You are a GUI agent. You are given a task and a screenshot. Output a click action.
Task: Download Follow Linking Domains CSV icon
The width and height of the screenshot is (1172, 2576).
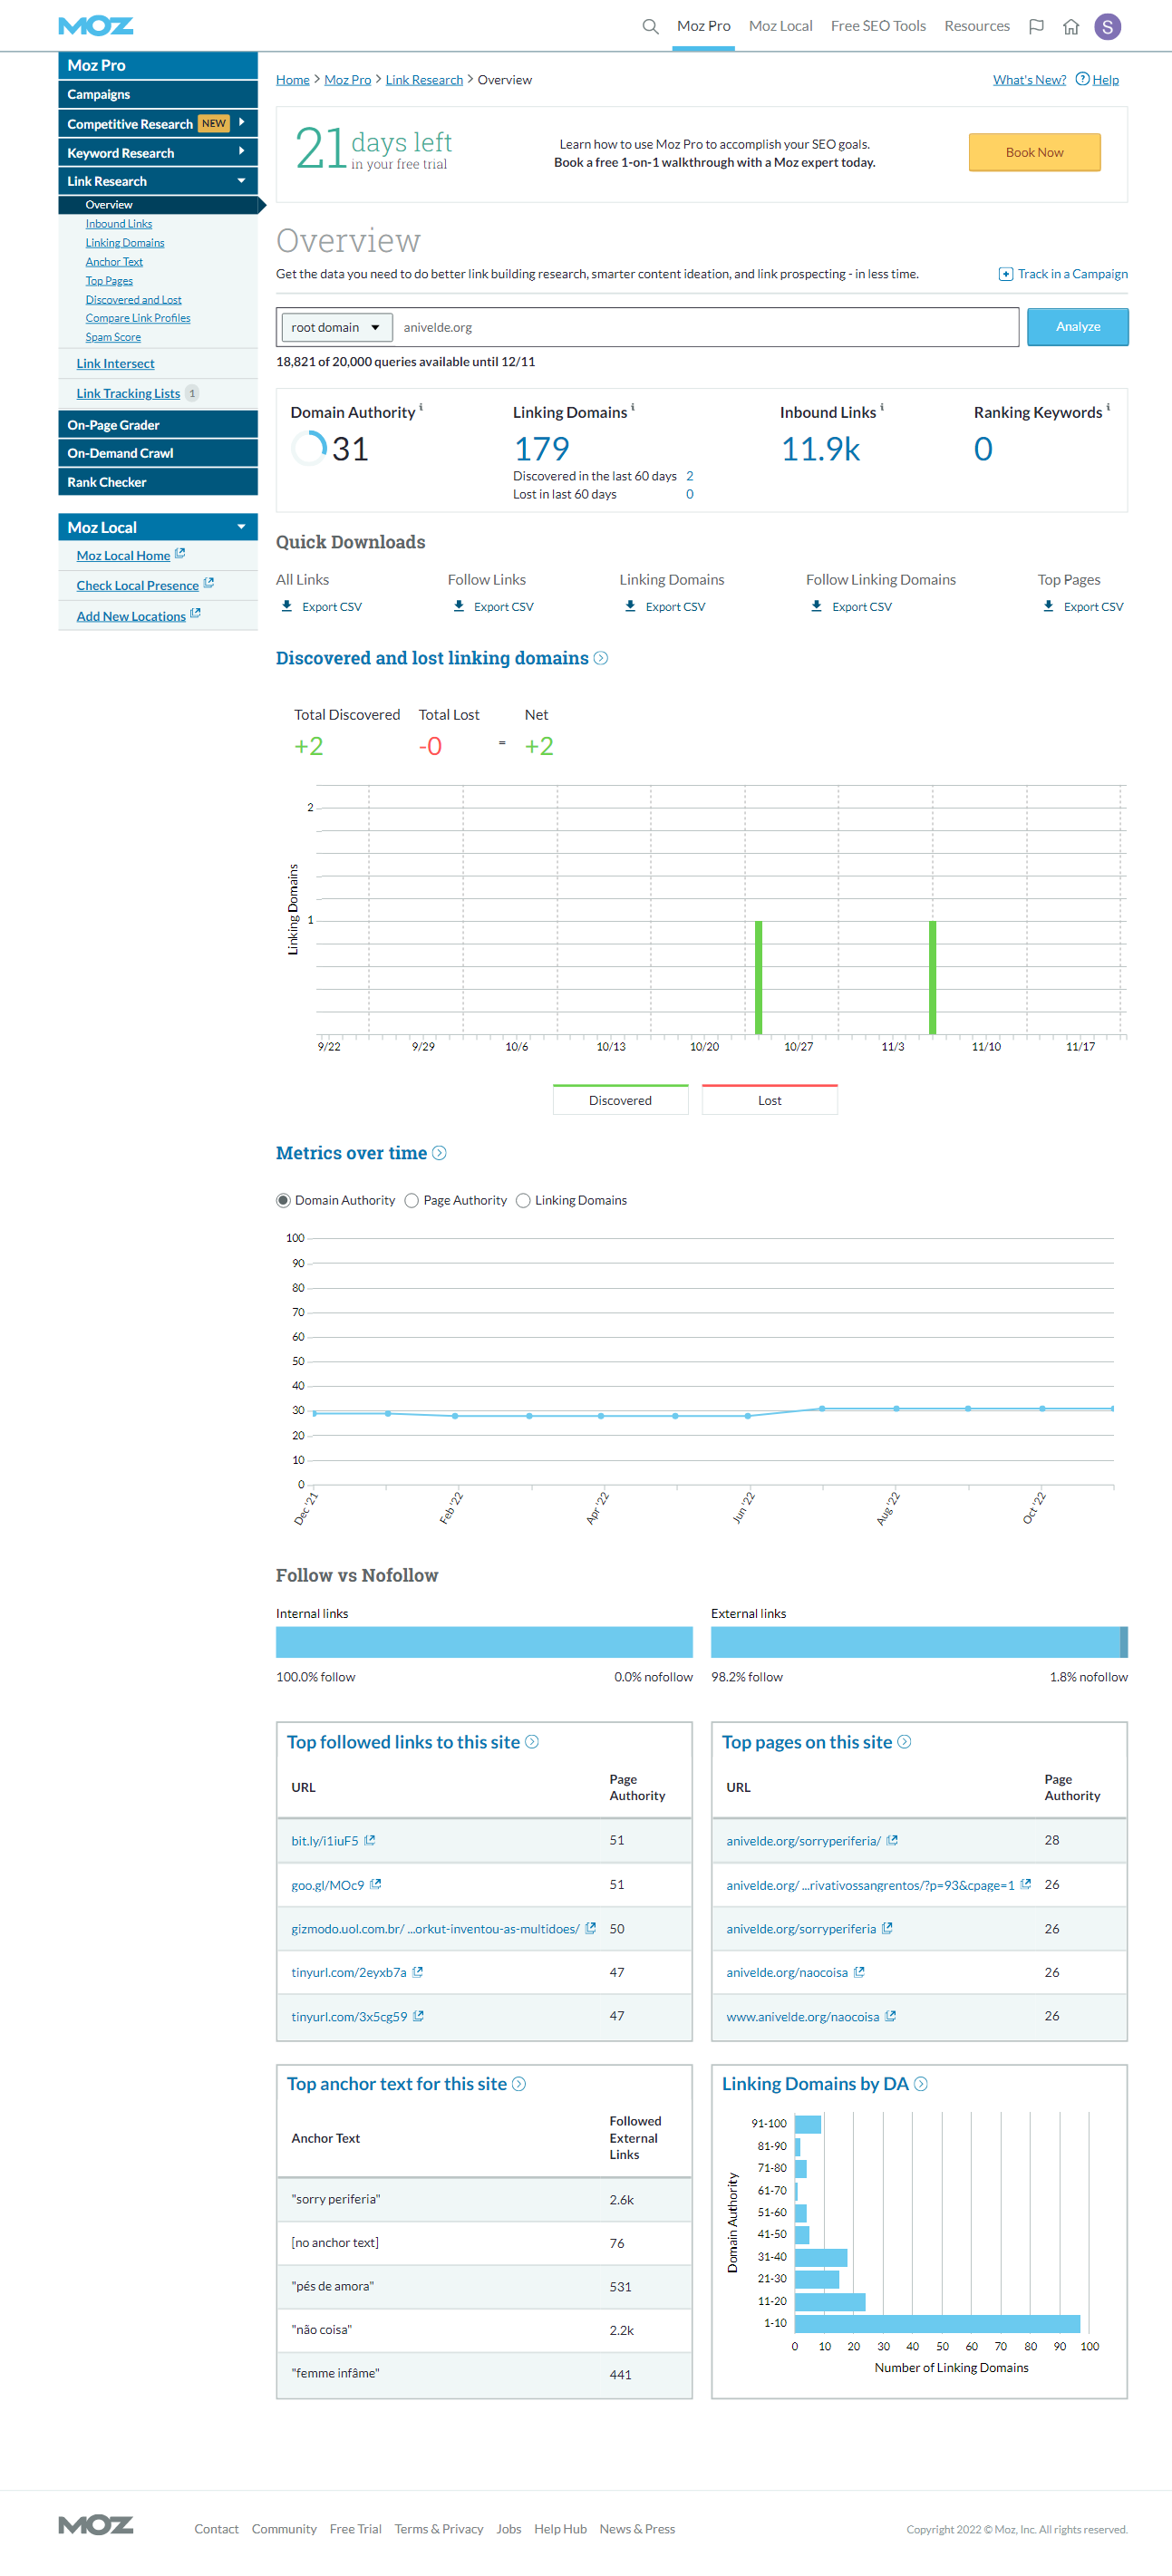(816, 606)
